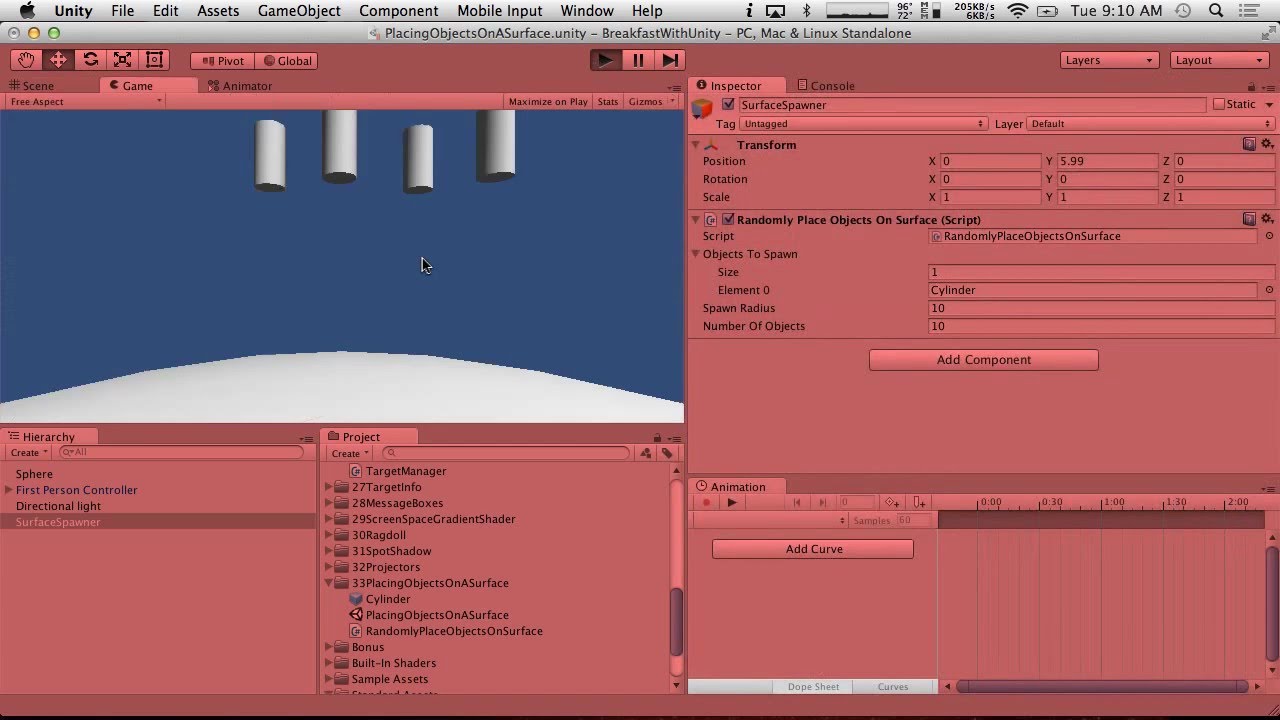This screenshot has height=720, width=1280.
Task: Open the Hierarchy panel options menu icon
Action: pos(306,439)
